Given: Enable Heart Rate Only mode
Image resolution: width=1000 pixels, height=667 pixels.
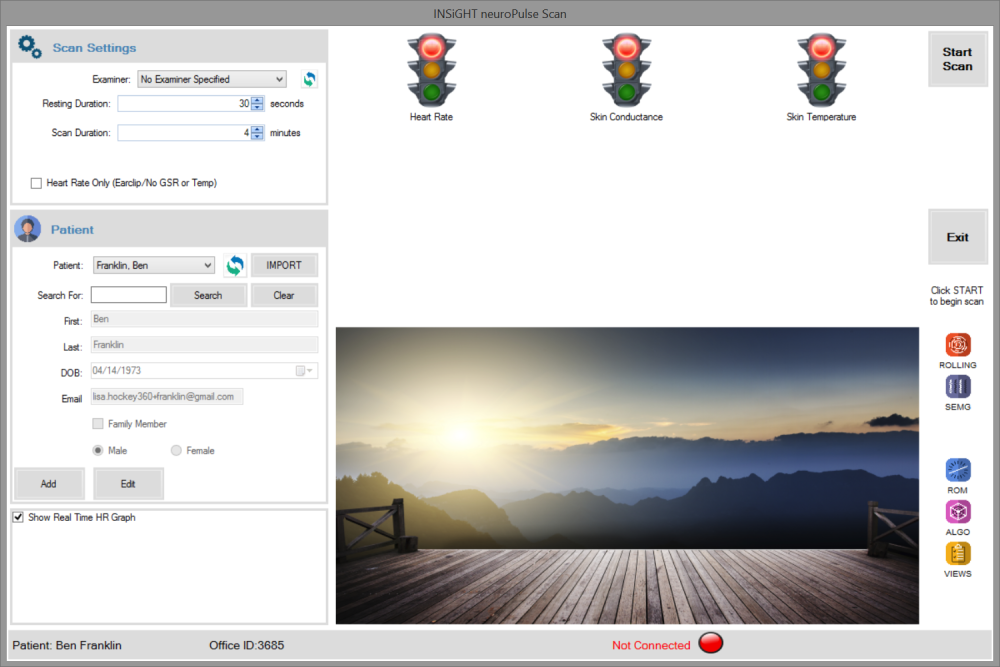Looking at the screenshot, I should point(36,182).
